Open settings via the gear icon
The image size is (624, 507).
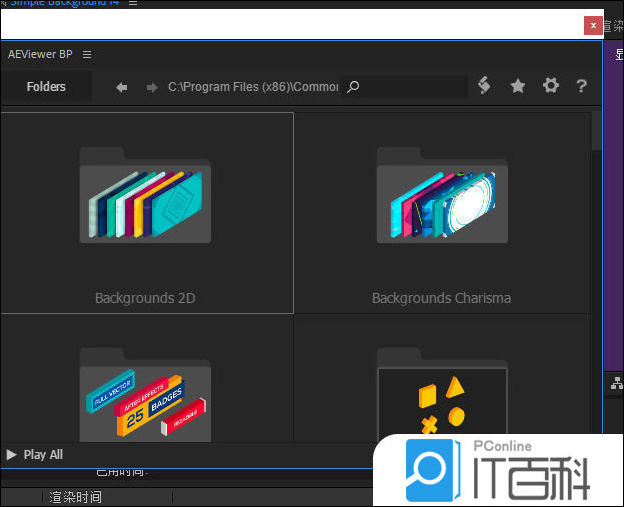(551, 86)
